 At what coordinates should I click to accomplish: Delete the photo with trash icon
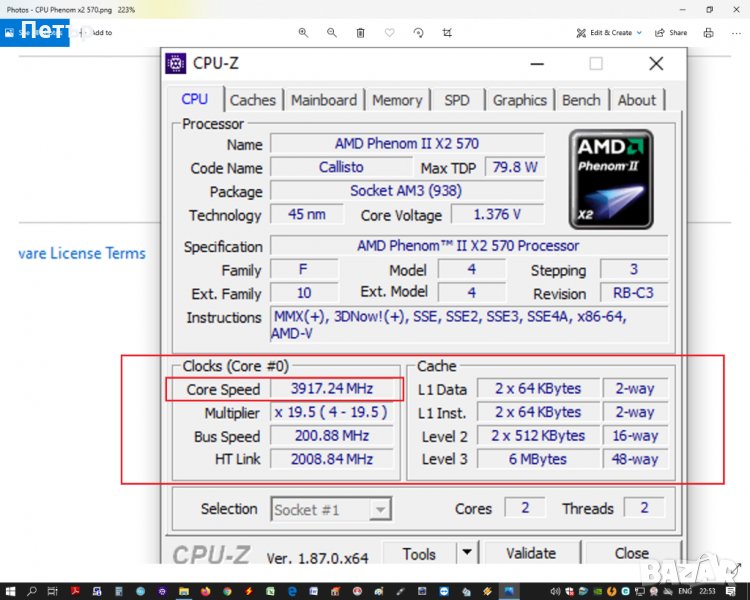pos(361,33)
